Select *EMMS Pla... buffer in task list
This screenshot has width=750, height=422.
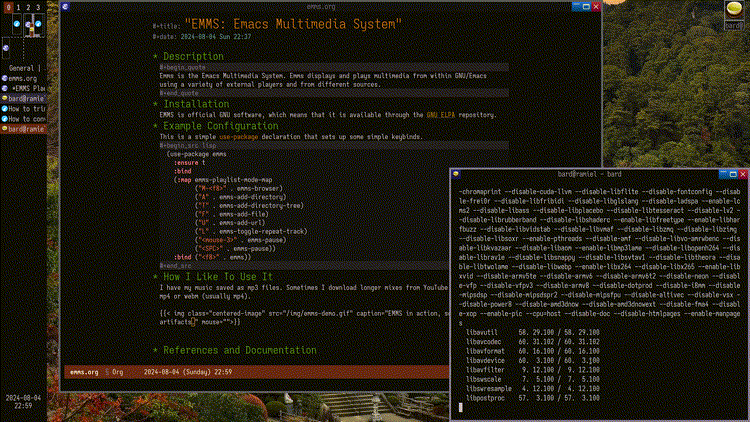pyautogui.click(x=23, y=89)
